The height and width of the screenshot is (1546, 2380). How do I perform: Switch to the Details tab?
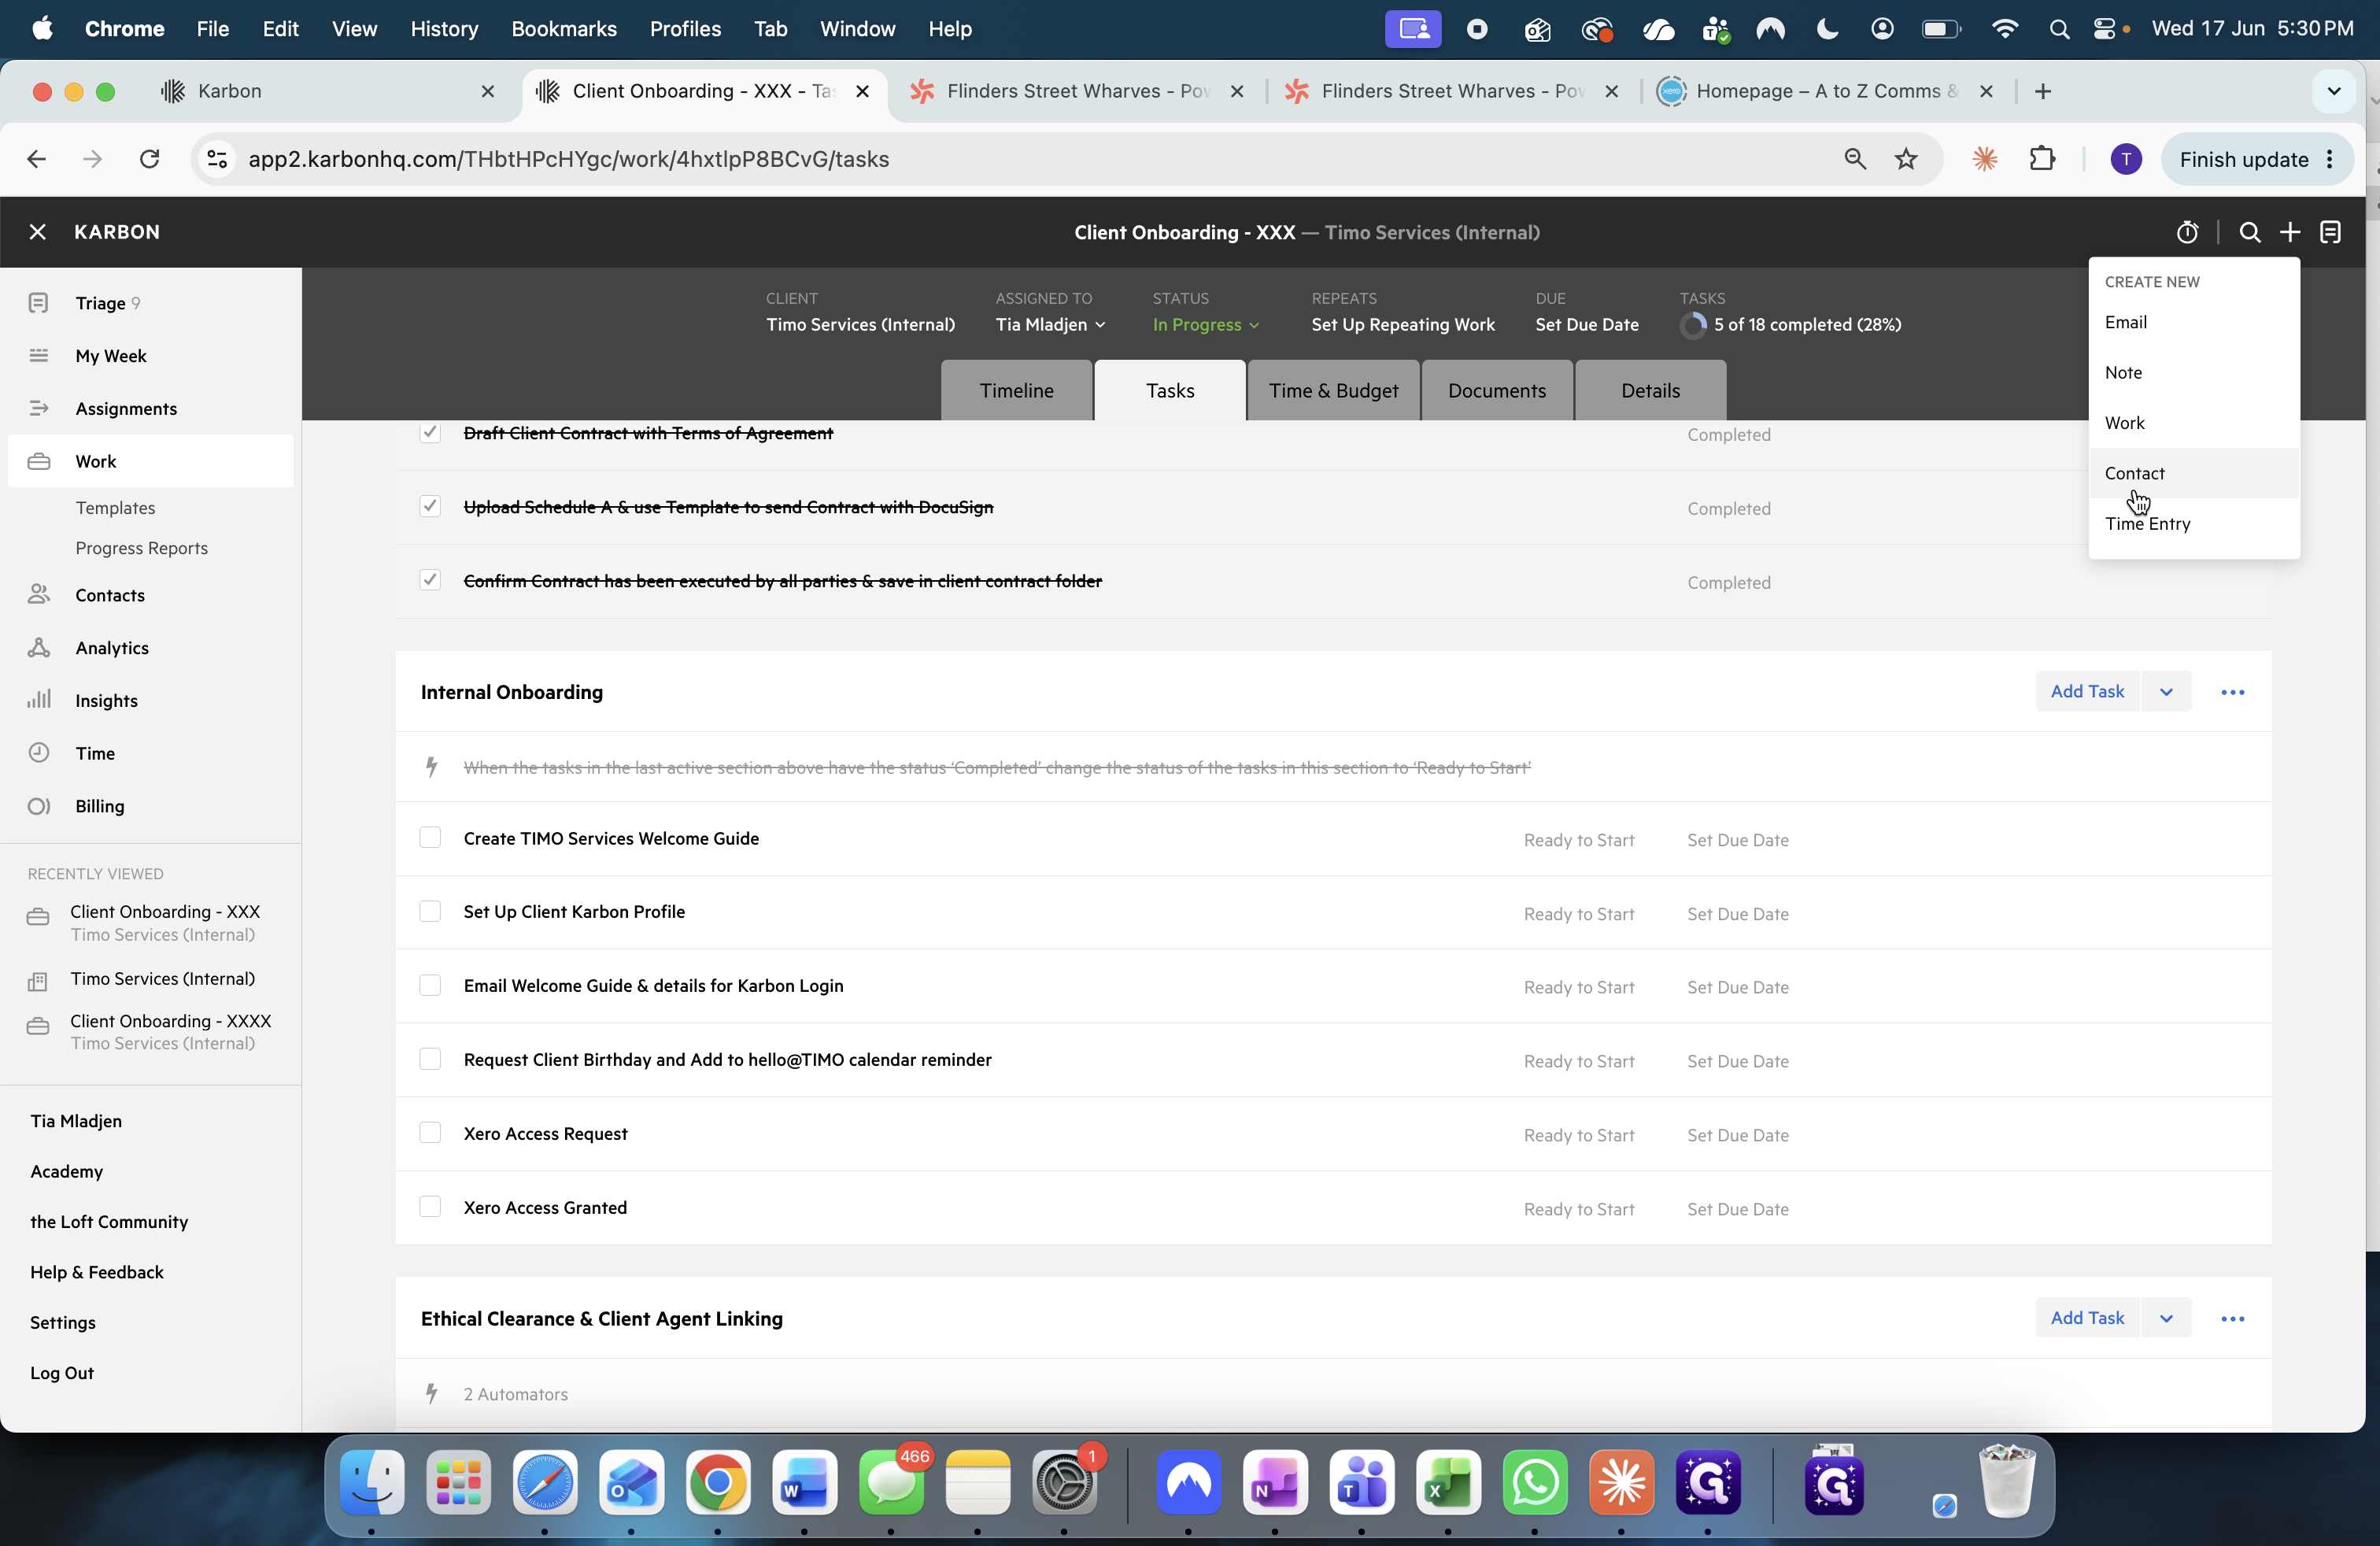point(1650,390)
